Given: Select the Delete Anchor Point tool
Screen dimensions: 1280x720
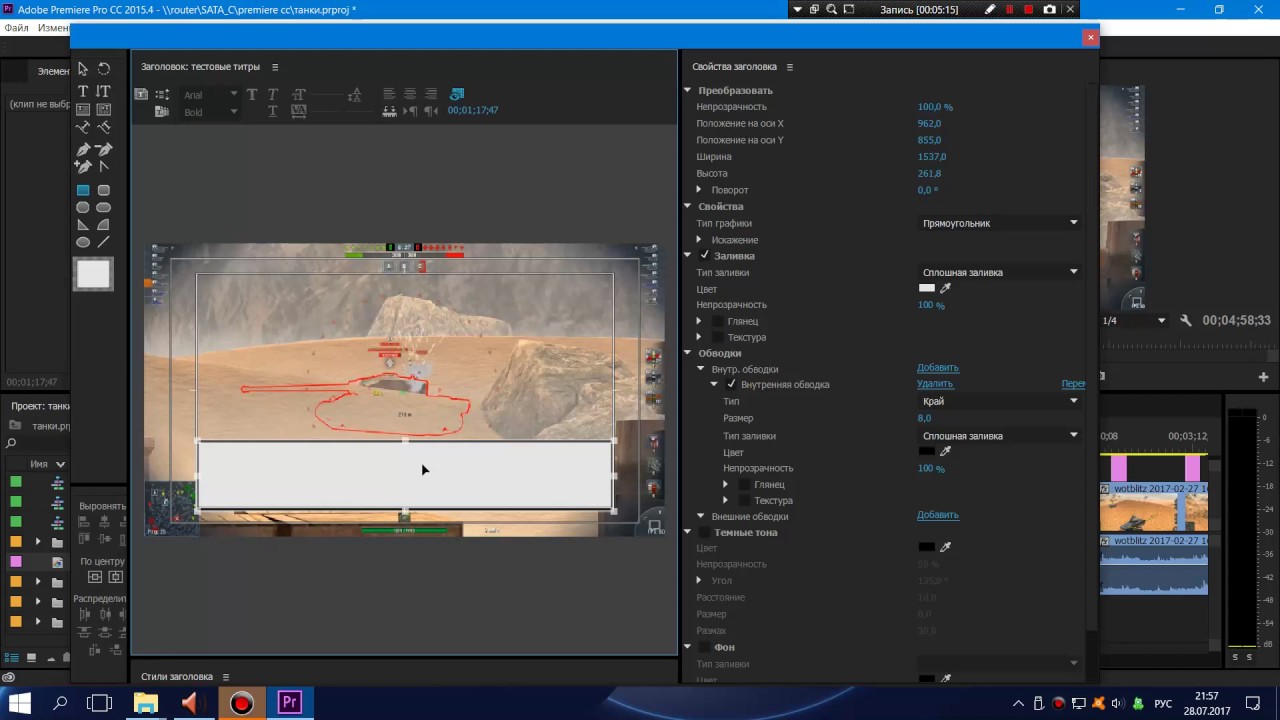Looking at the screenshot, I should coord(104,150).
